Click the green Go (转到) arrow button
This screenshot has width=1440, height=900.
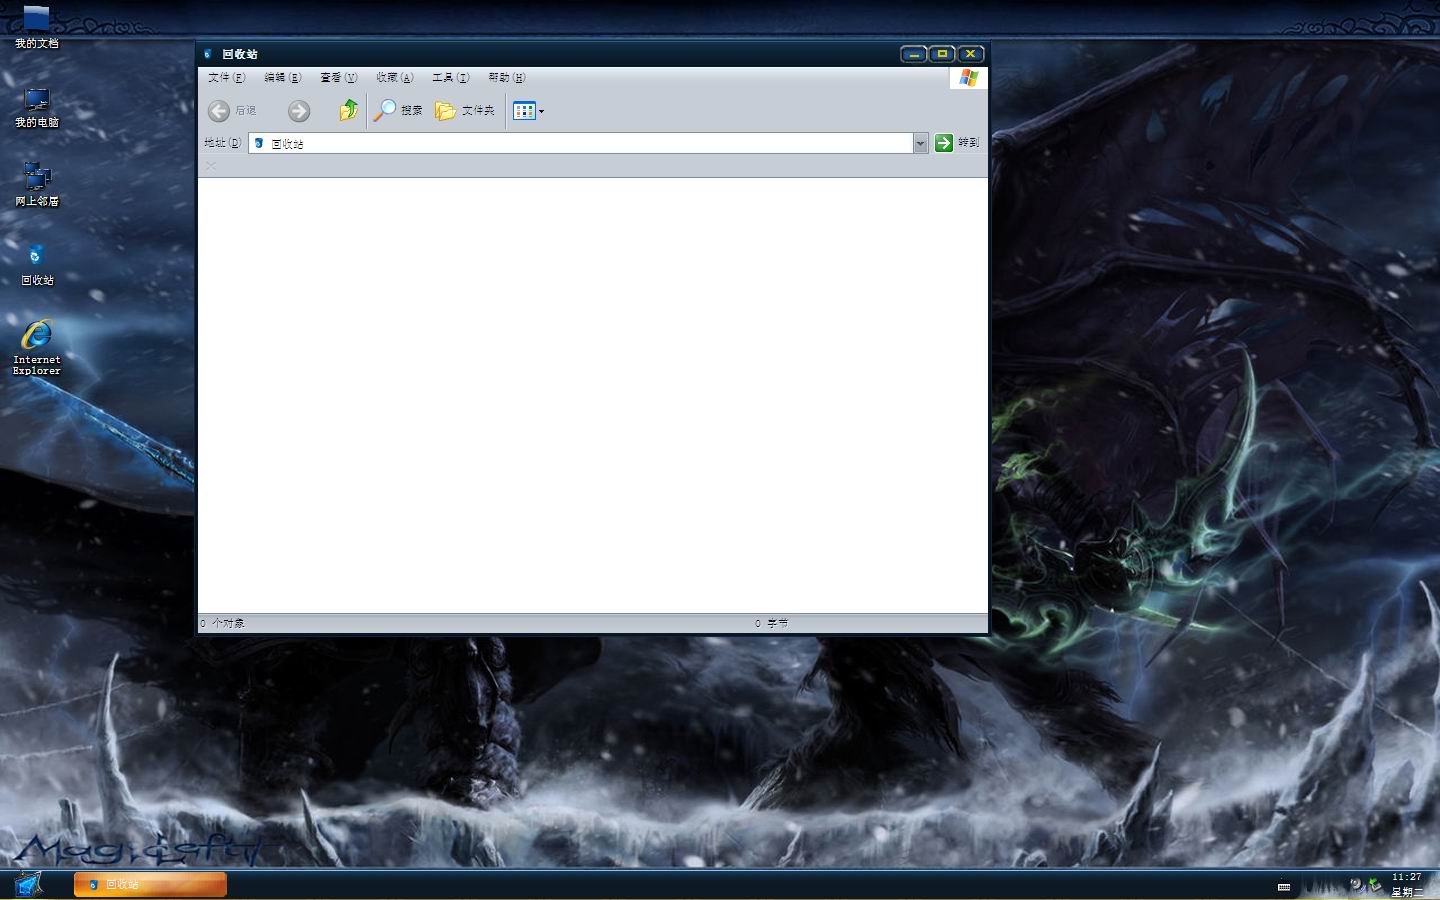click(944, 143)
